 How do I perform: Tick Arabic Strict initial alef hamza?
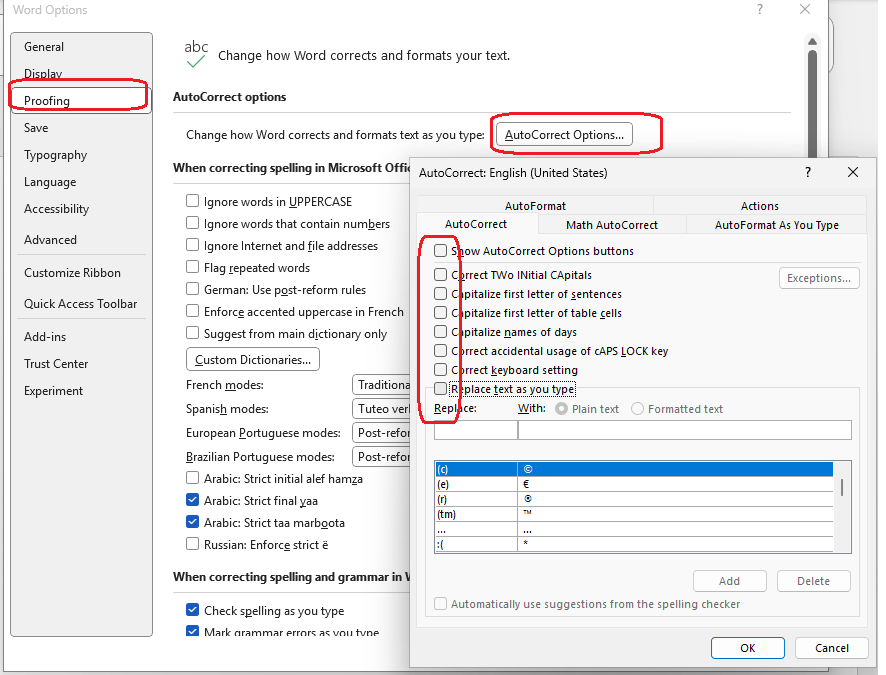click(193, 478)
